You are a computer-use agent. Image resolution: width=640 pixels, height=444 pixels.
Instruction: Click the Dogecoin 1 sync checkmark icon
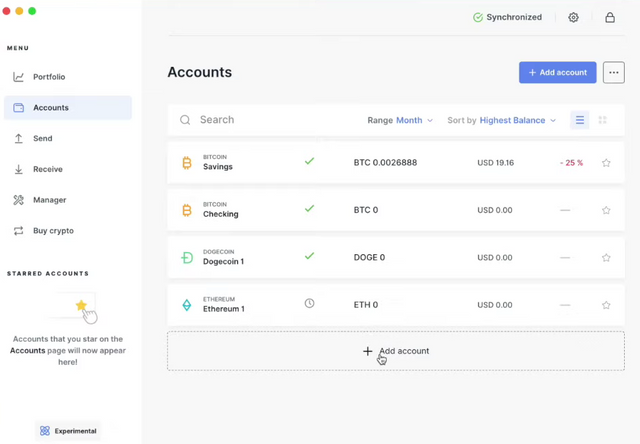point(309,256)
